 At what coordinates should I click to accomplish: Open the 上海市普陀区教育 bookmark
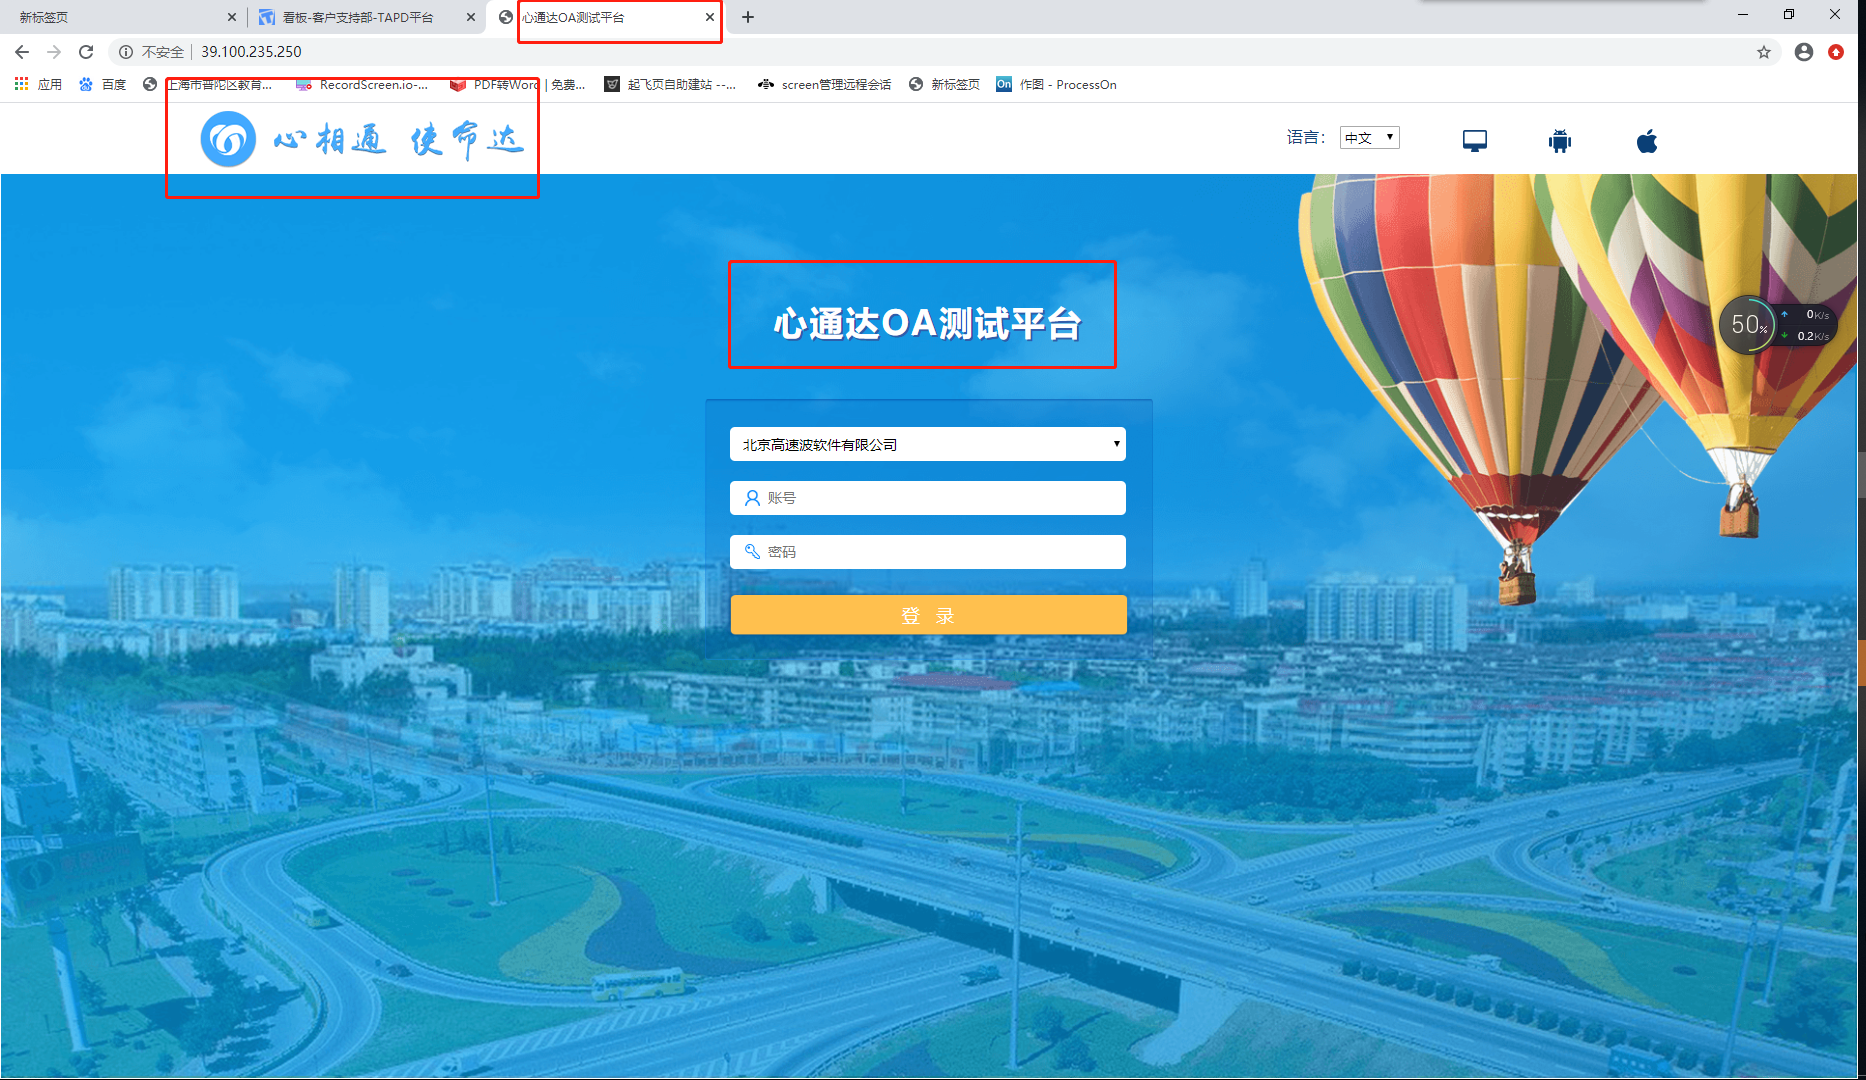pyautogui.click(x=208, y=85)
